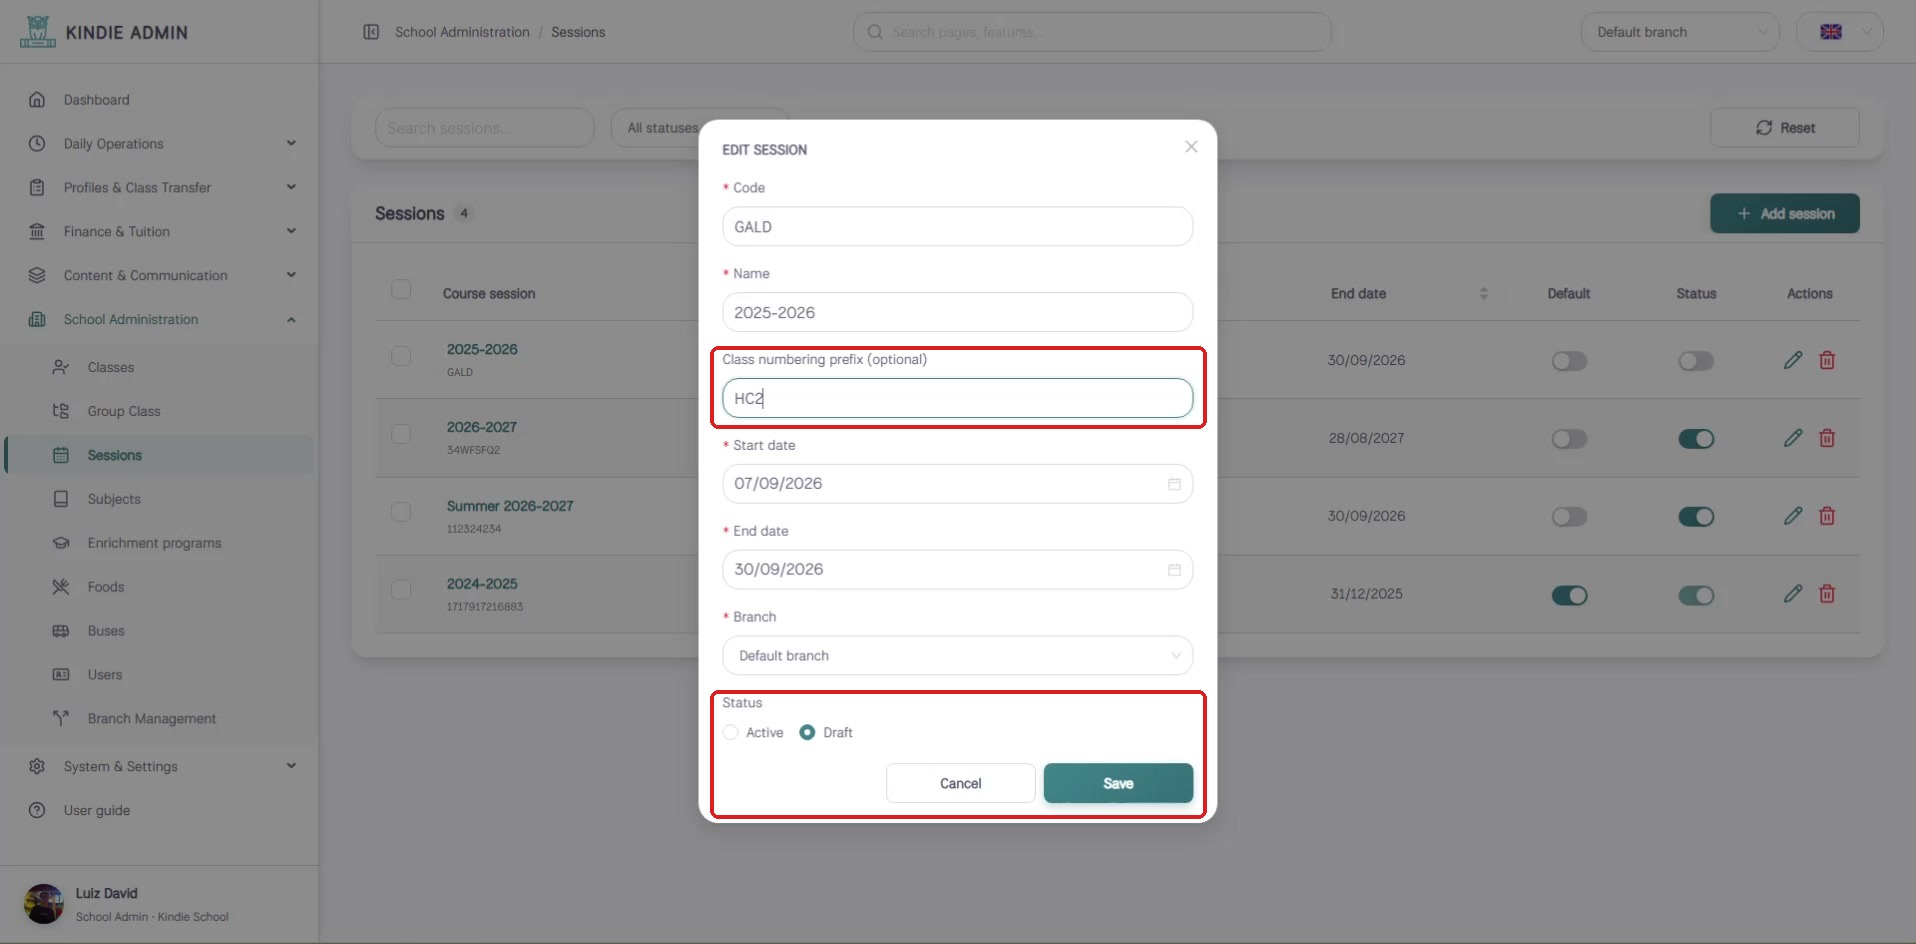Click edit pencil for 2026-2027 session
Screen dimensions: 1916x944
pyautogui.click(x=1793, y=438)
